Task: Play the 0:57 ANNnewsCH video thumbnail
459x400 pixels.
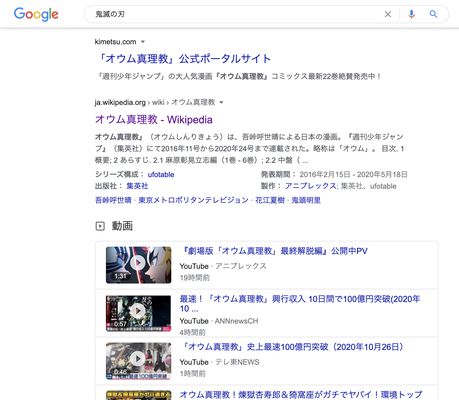Action: 138,313
